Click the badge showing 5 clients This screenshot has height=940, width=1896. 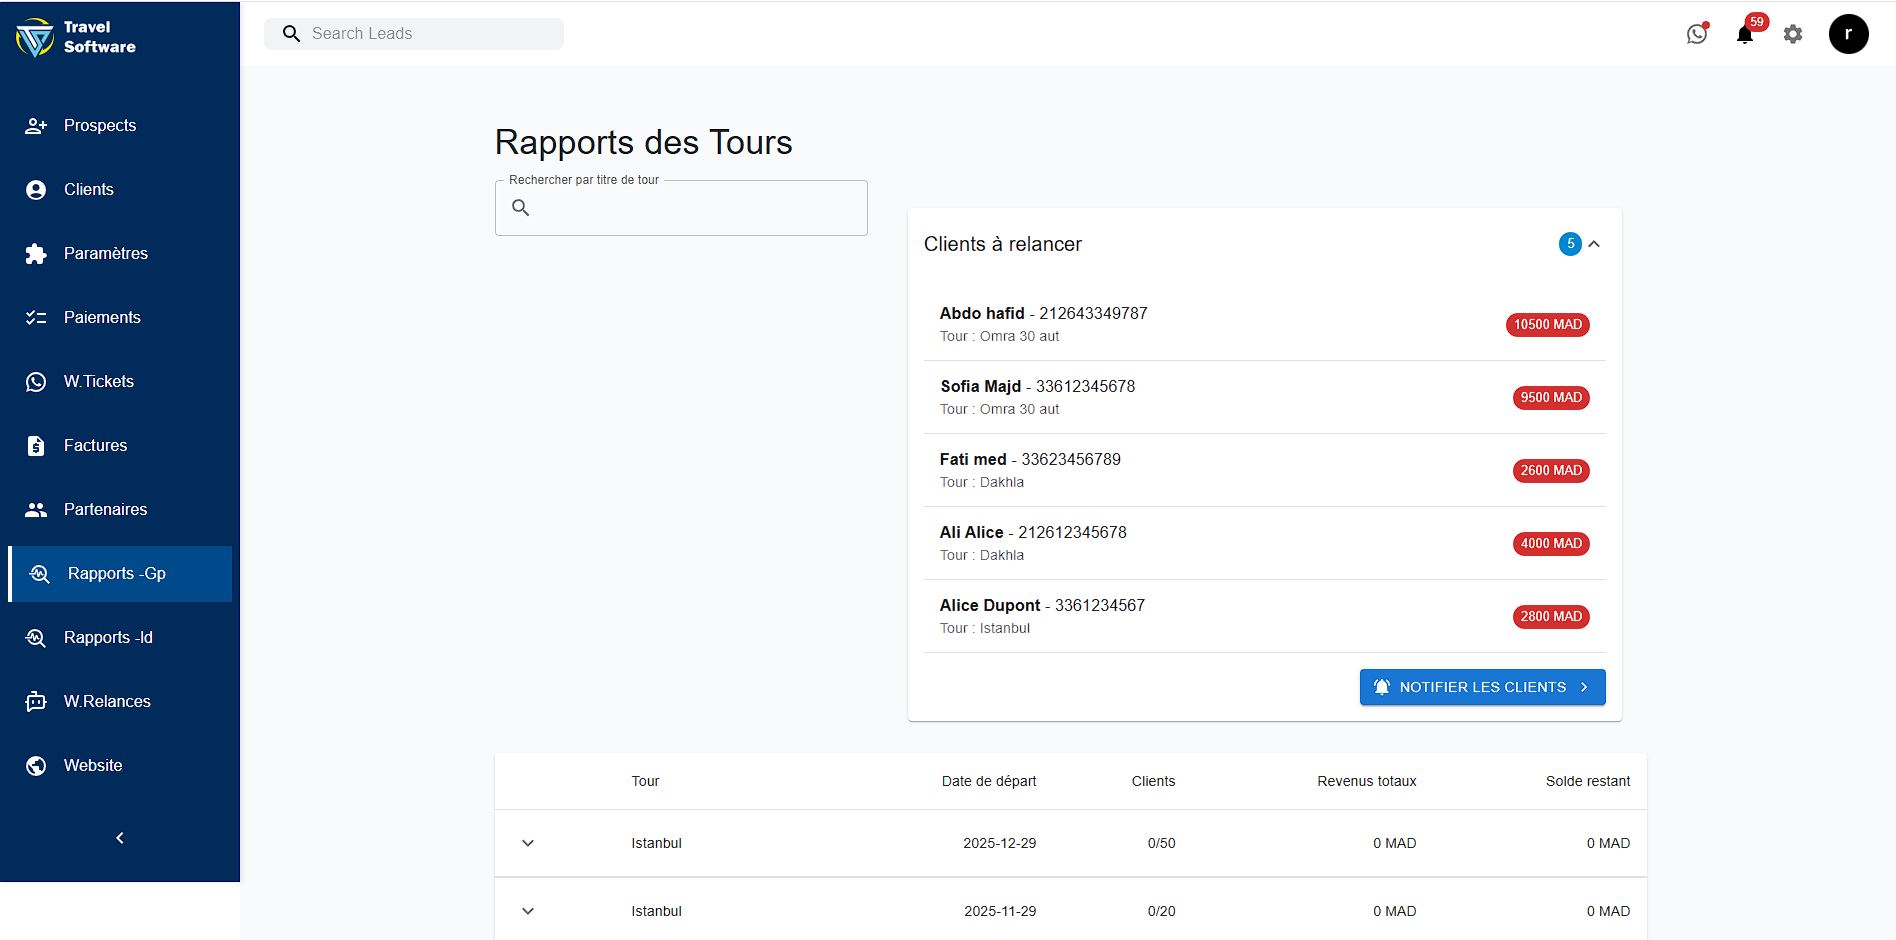coord(1570,243)
